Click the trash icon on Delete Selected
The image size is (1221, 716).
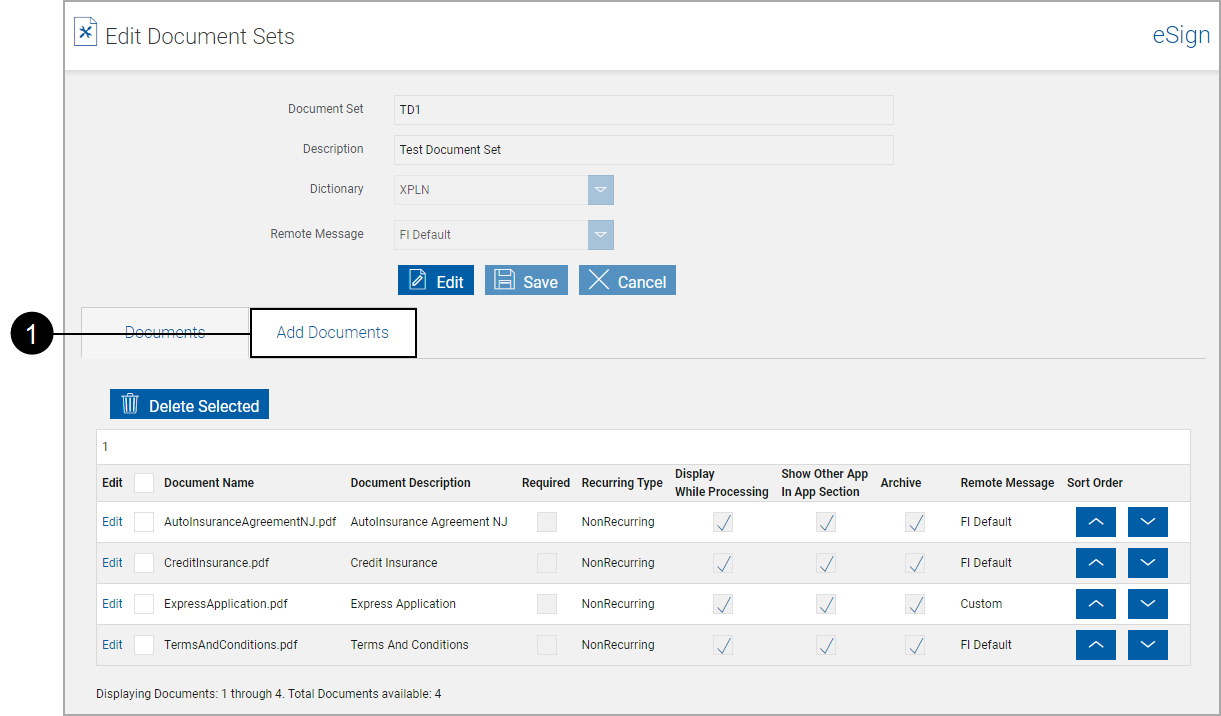(x=129, y=403)
